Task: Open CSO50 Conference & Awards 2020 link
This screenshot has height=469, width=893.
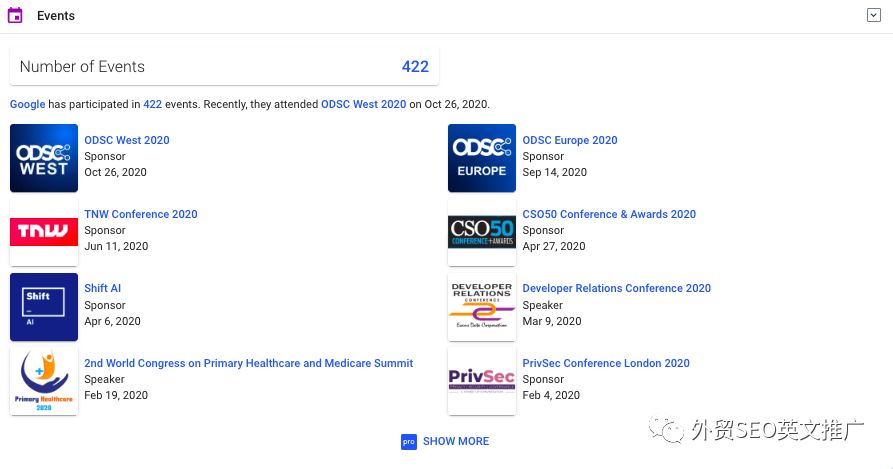Action: tap(609, 214)
